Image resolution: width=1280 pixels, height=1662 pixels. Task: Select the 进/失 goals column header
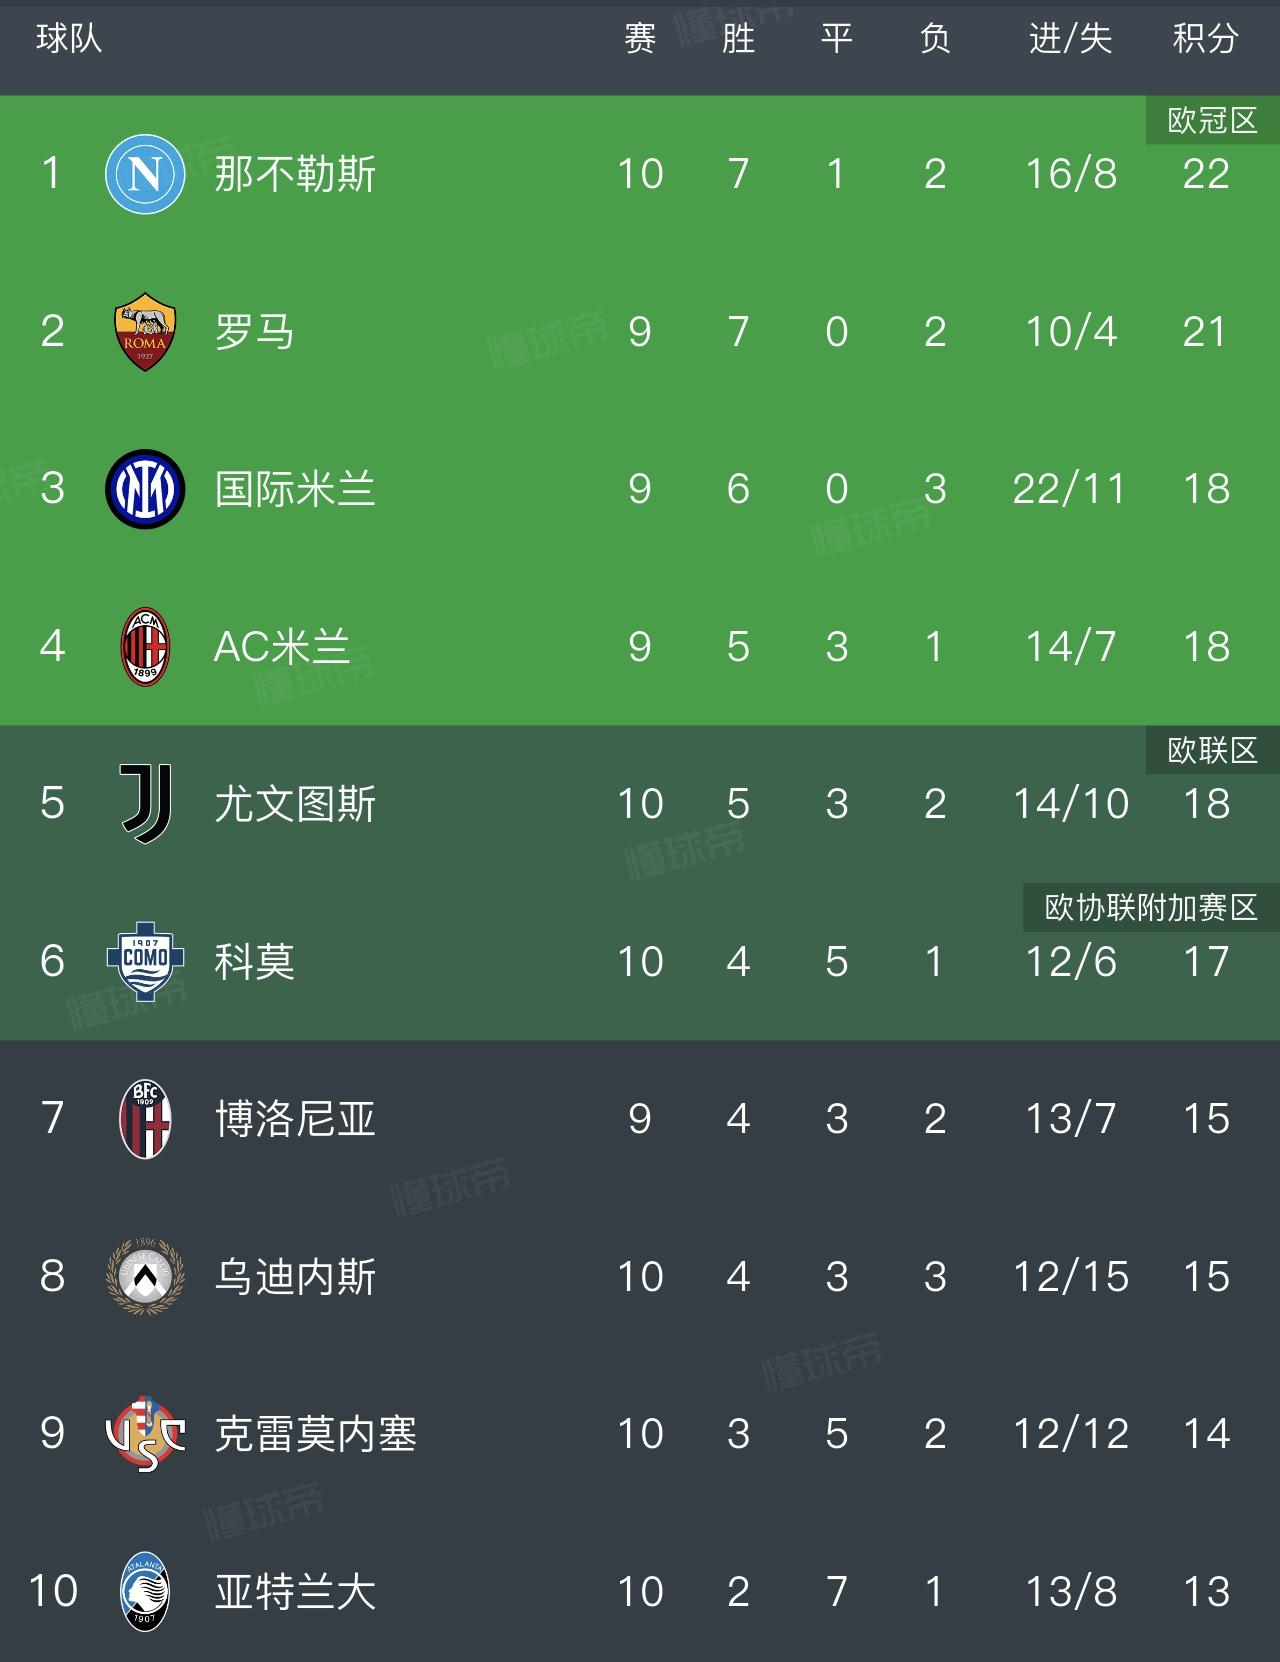(x=1070, y=39)
